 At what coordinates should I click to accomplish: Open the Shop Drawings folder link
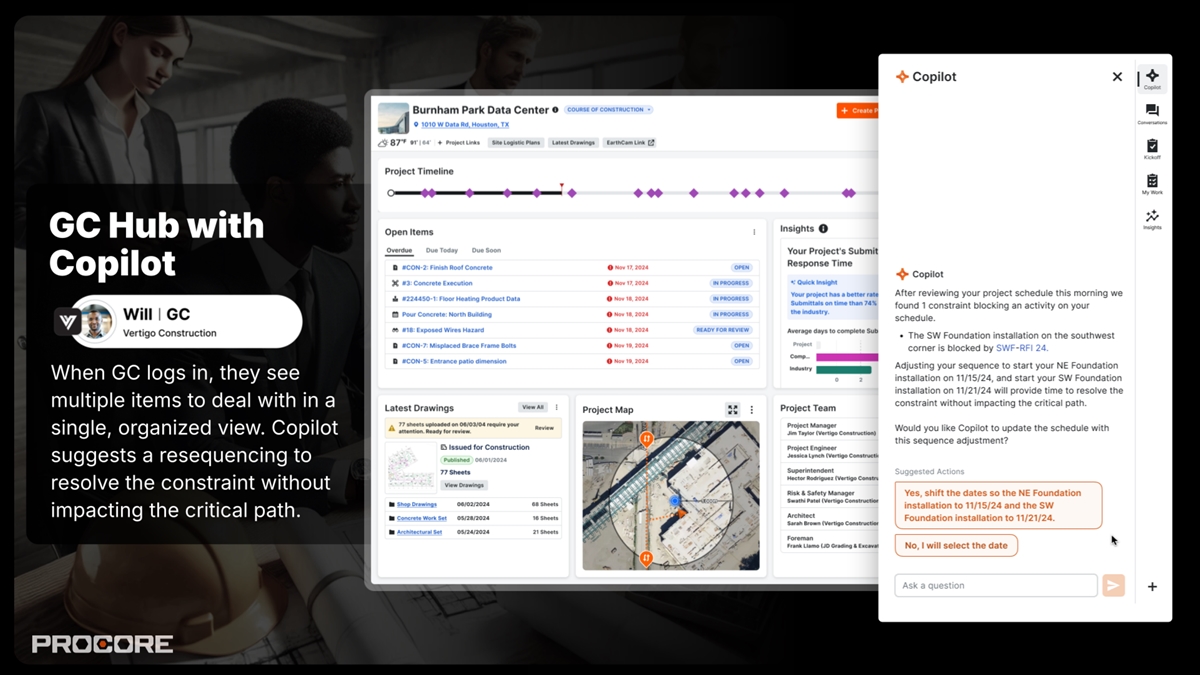[417, 505]
